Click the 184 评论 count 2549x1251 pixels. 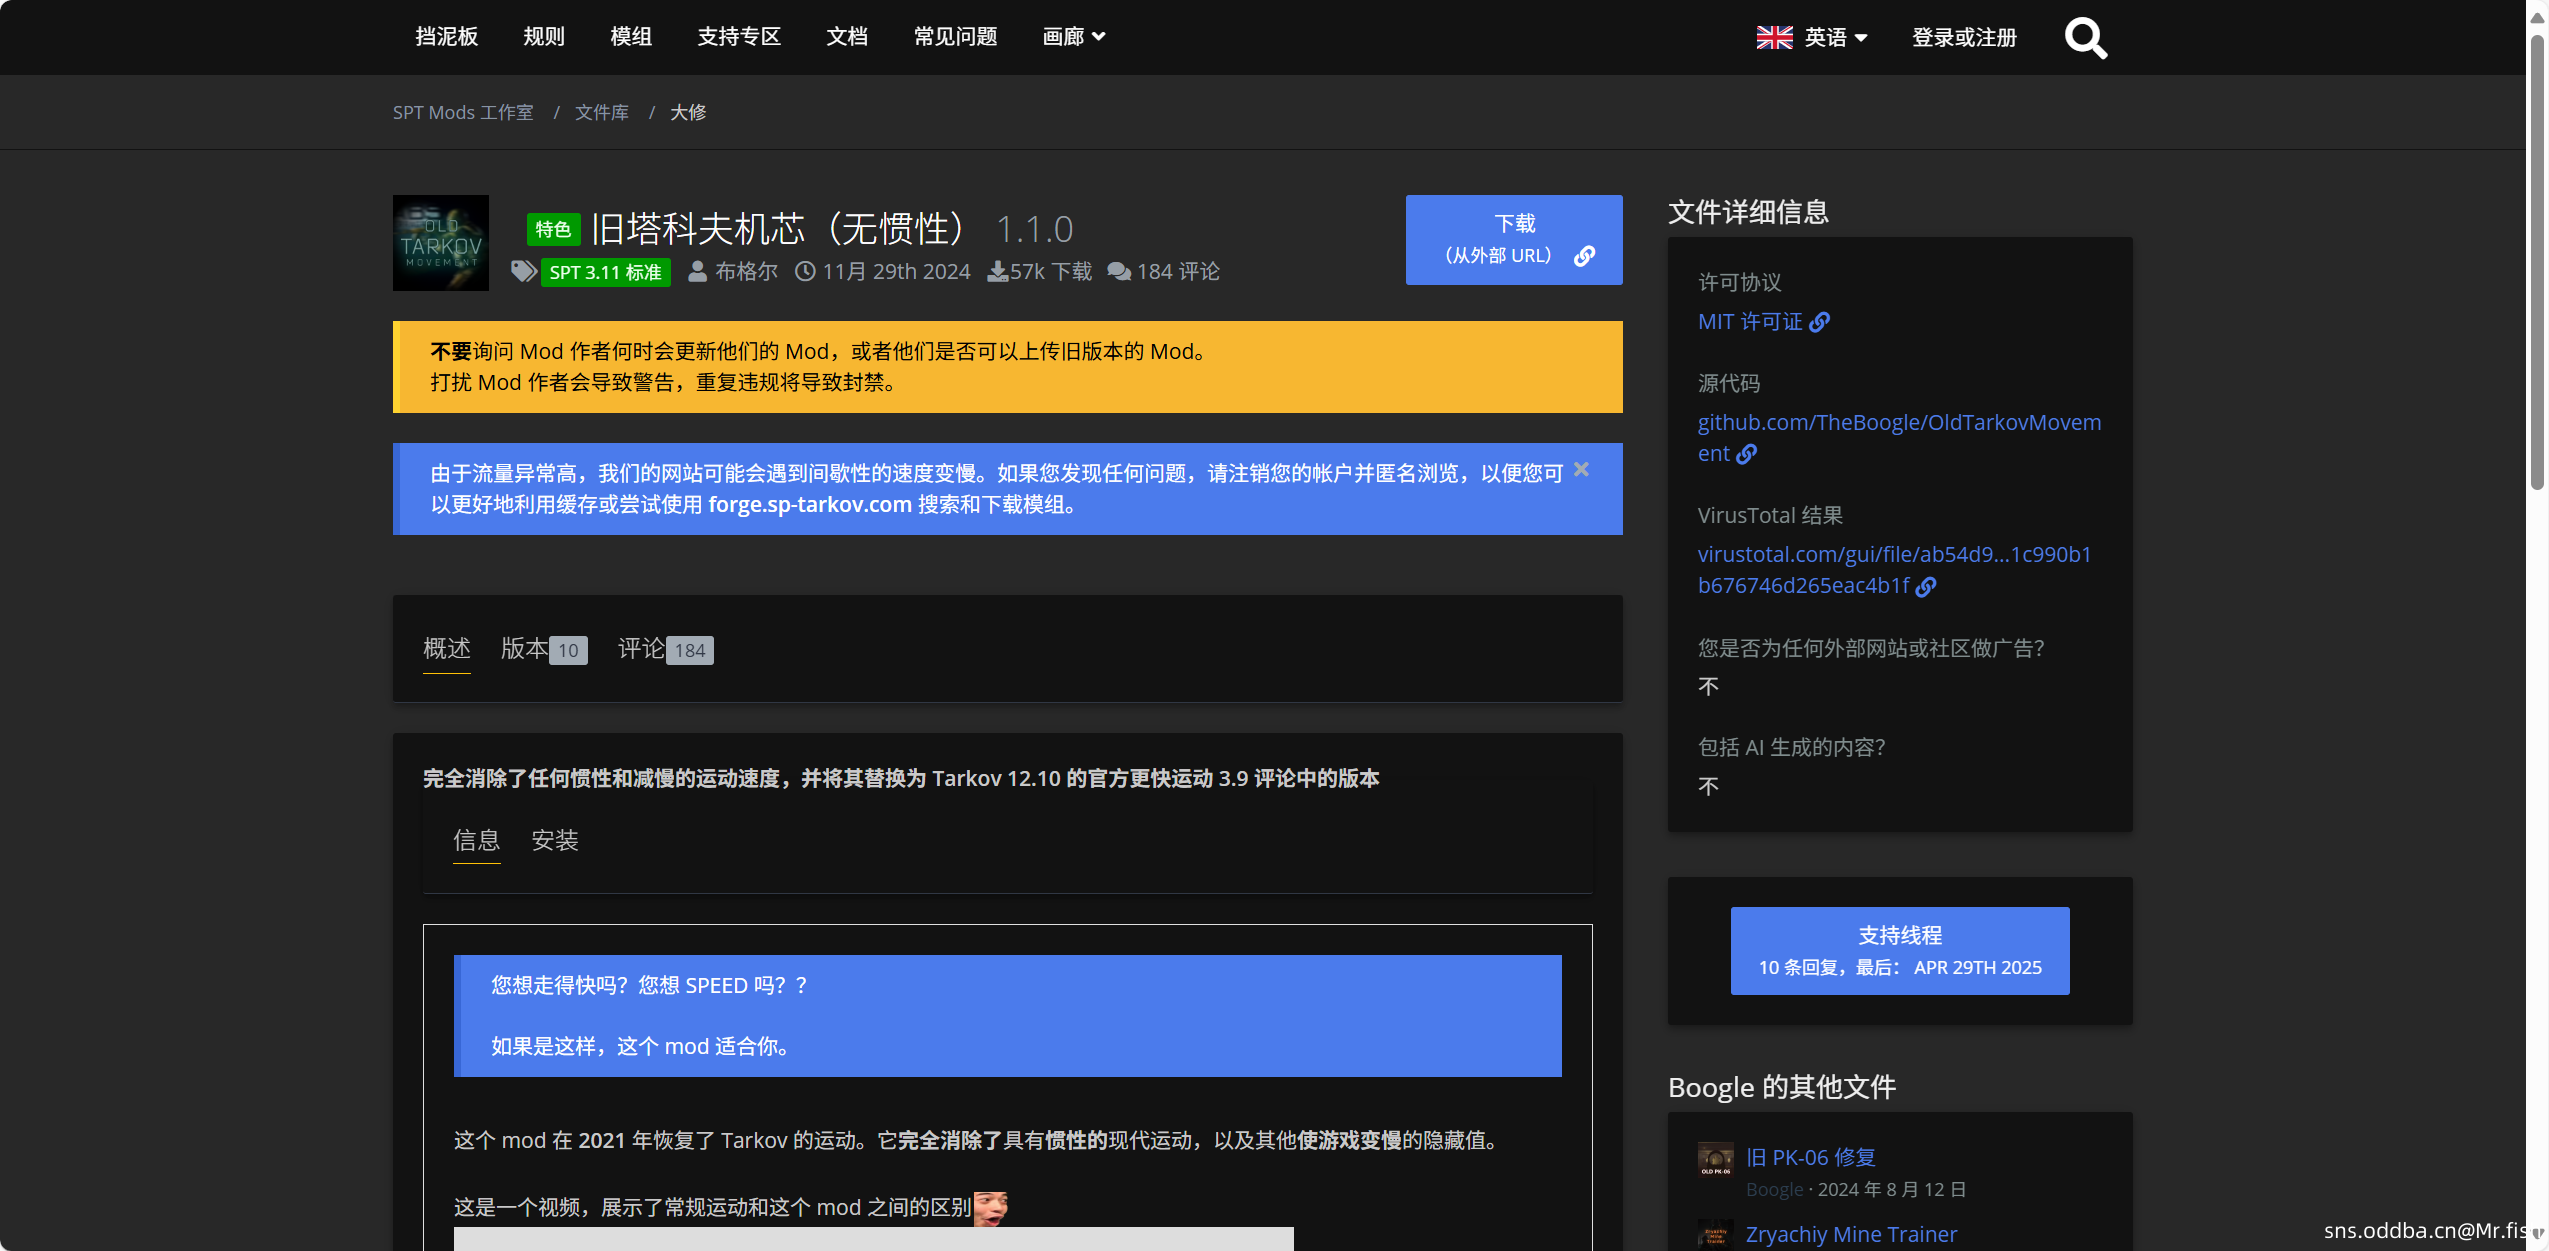pos(1178,271)
